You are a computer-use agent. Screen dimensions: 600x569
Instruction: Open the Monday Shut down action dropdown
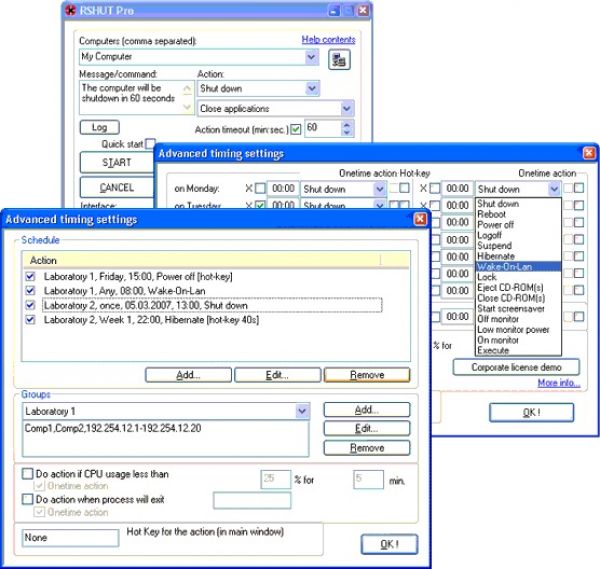tap(379, 189)
